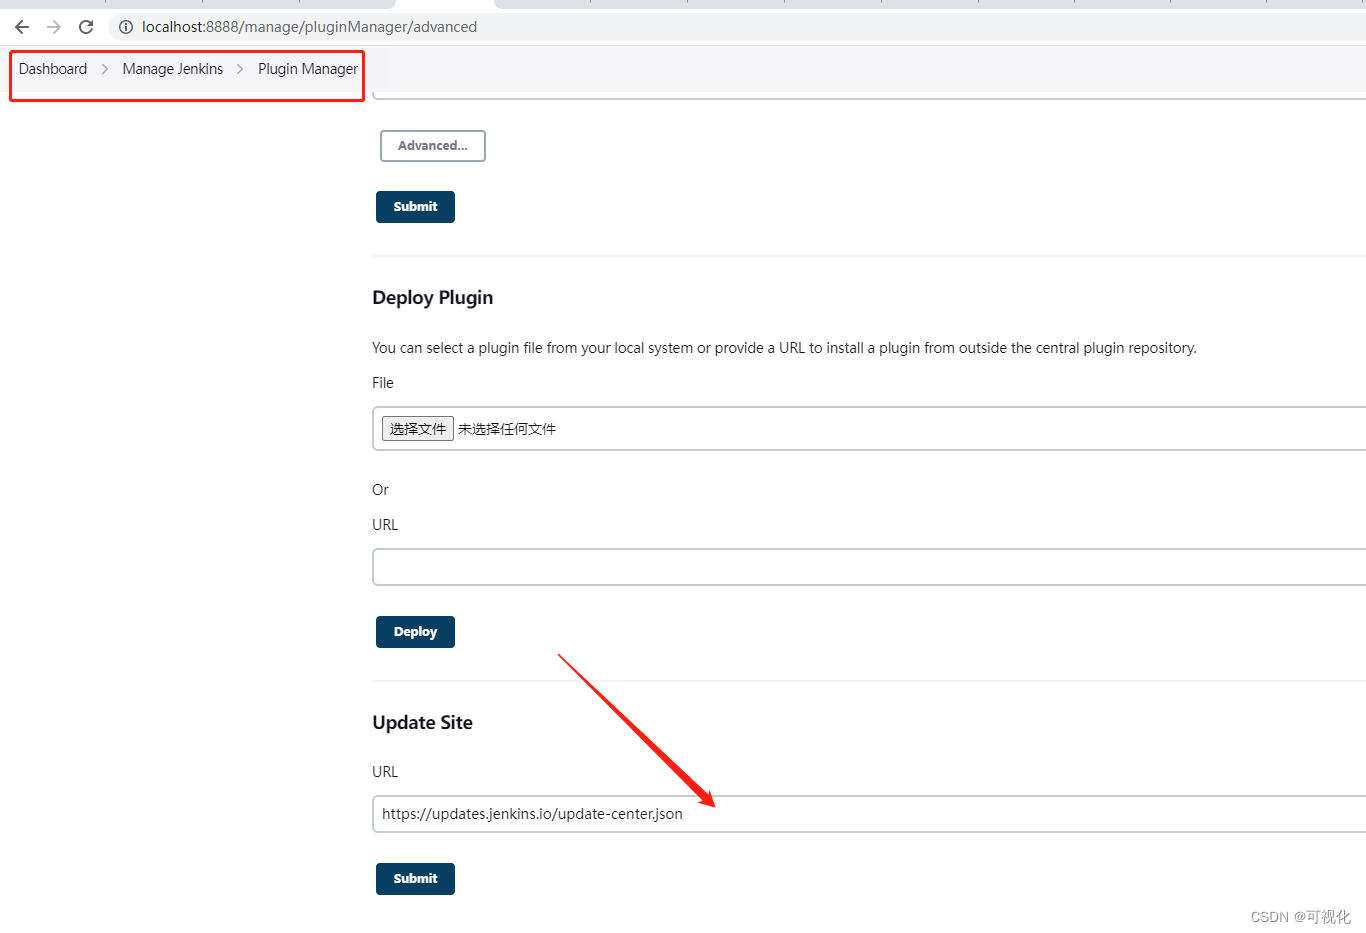Click the plugin file description paragraph

[784, 348]
